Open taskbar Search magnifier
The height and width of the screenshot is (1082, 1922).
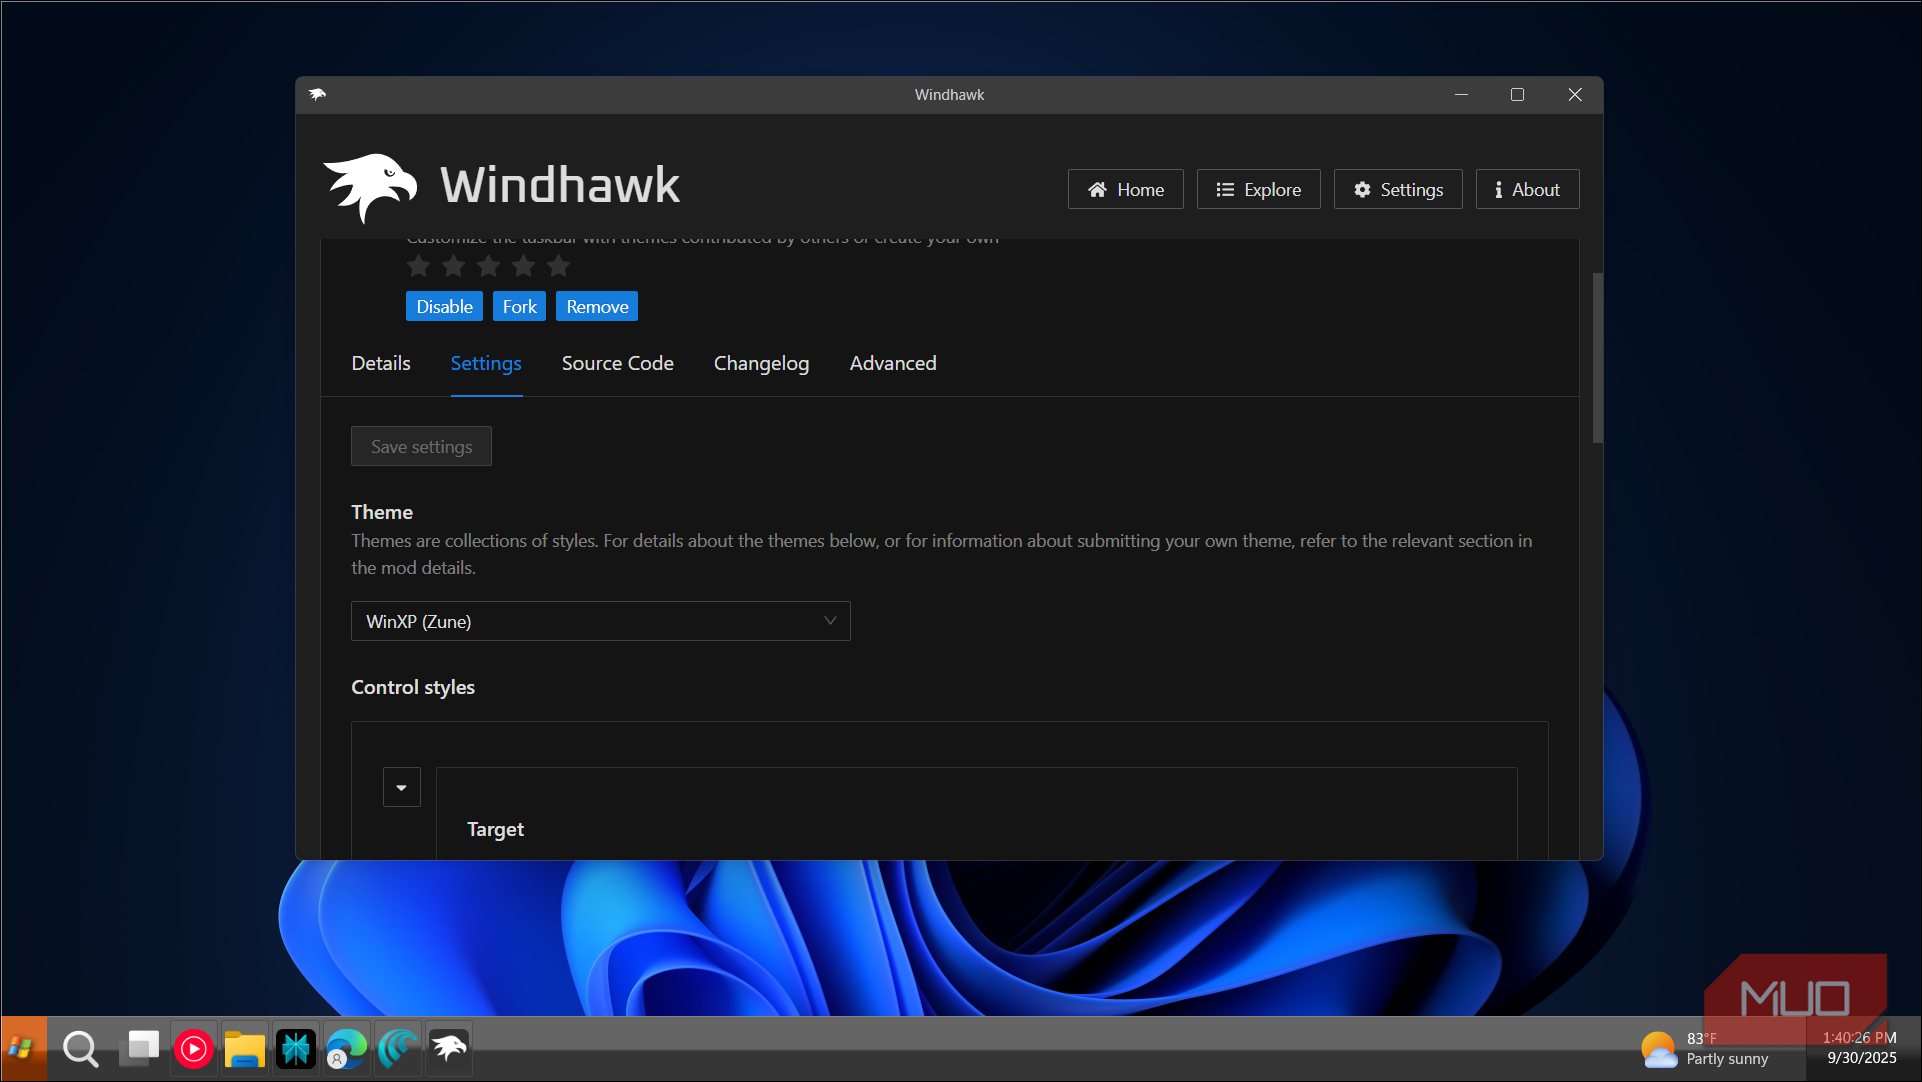pyautogui.click(x=80, y=1048)
